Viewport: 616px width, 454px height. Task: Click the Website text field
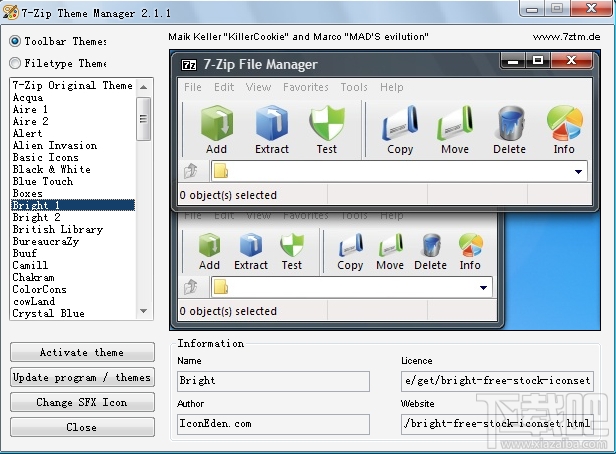point(497,424)
